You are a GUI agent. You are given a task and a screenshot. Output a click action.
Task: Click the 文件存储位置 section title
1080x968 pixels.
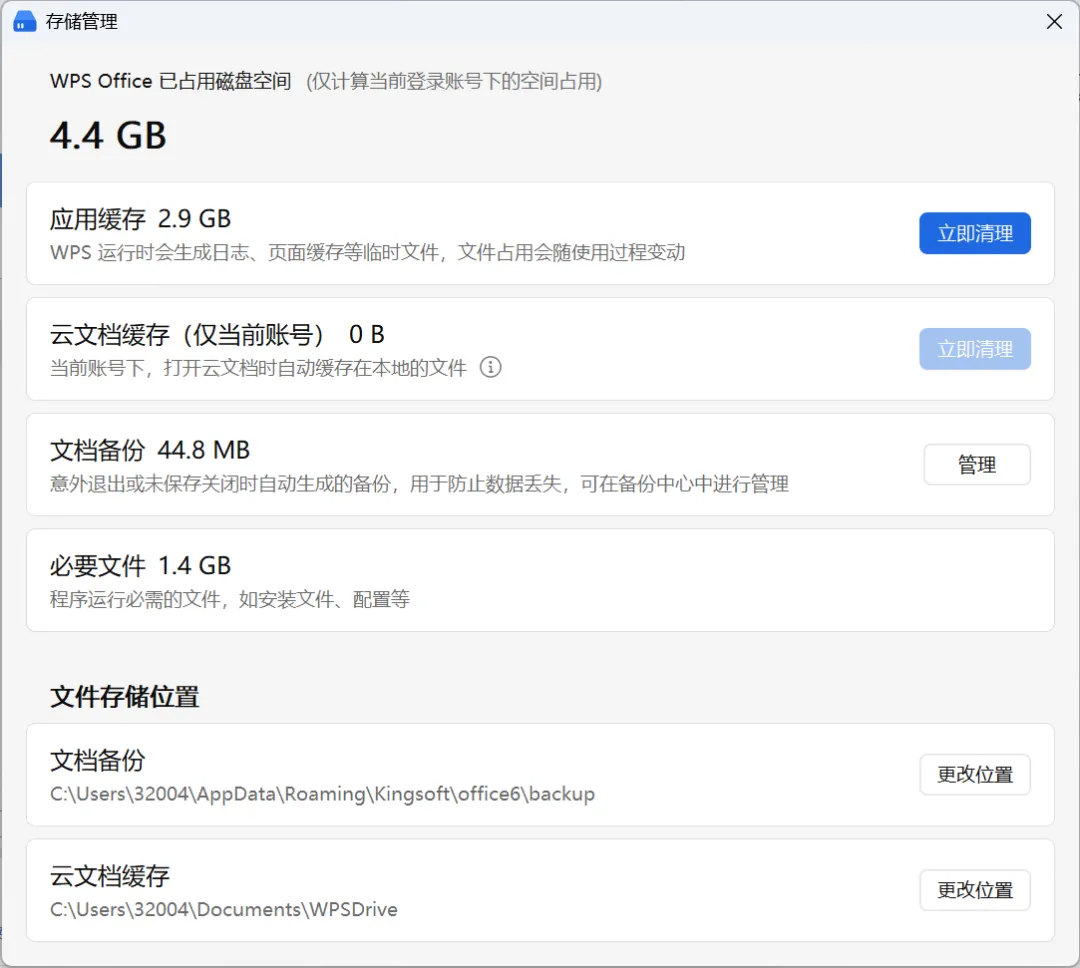click(x=125, y=697)
